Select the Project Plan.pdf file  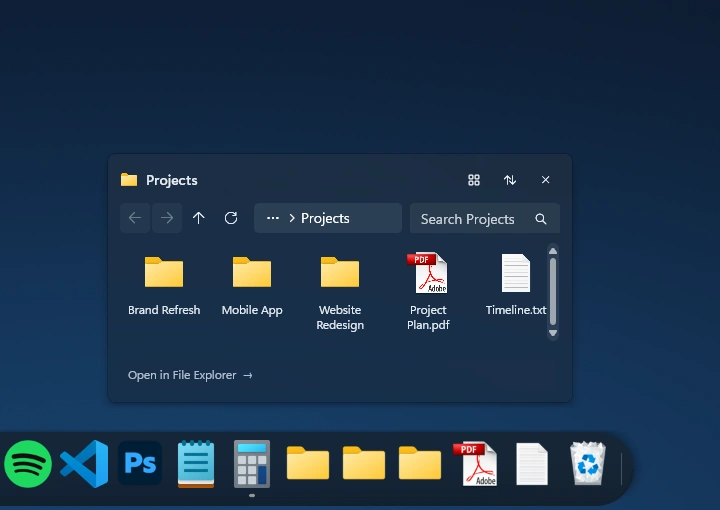pyautogui.click(x=428, y=292)
